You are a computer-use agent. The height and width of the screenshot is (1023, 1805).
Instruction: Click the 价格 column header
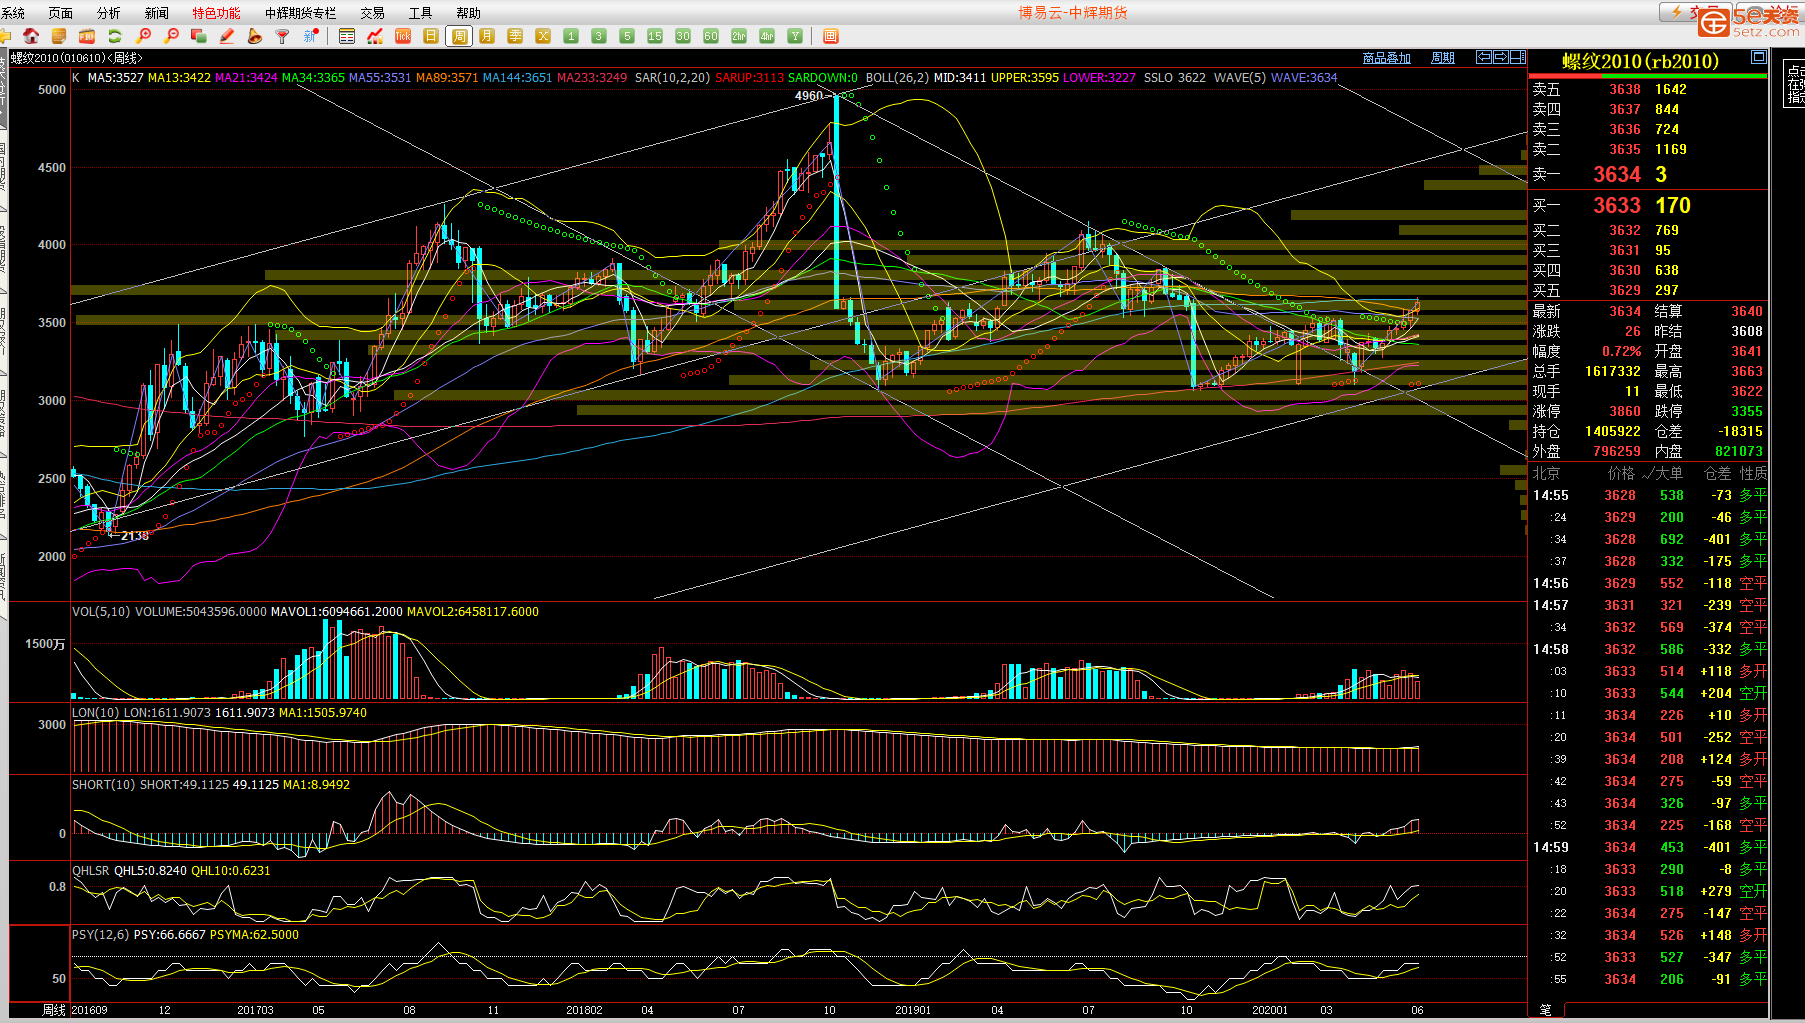pos(1621,473)
